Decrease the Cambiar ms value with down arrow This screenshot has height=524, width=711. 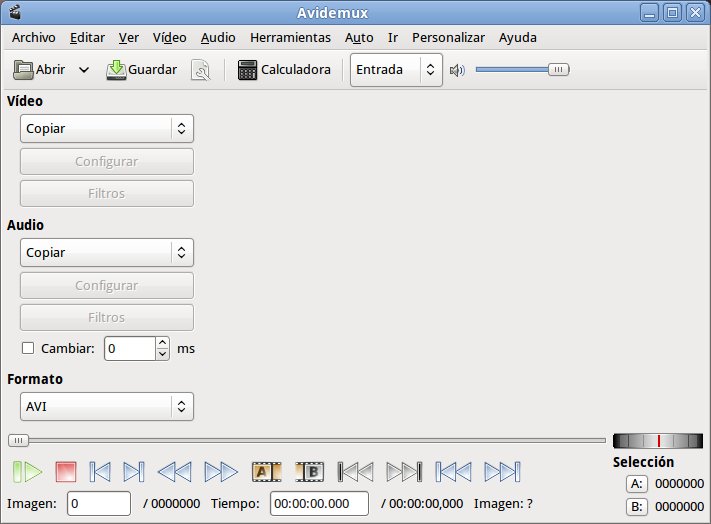pyautogui.click(x=162, y=354)
